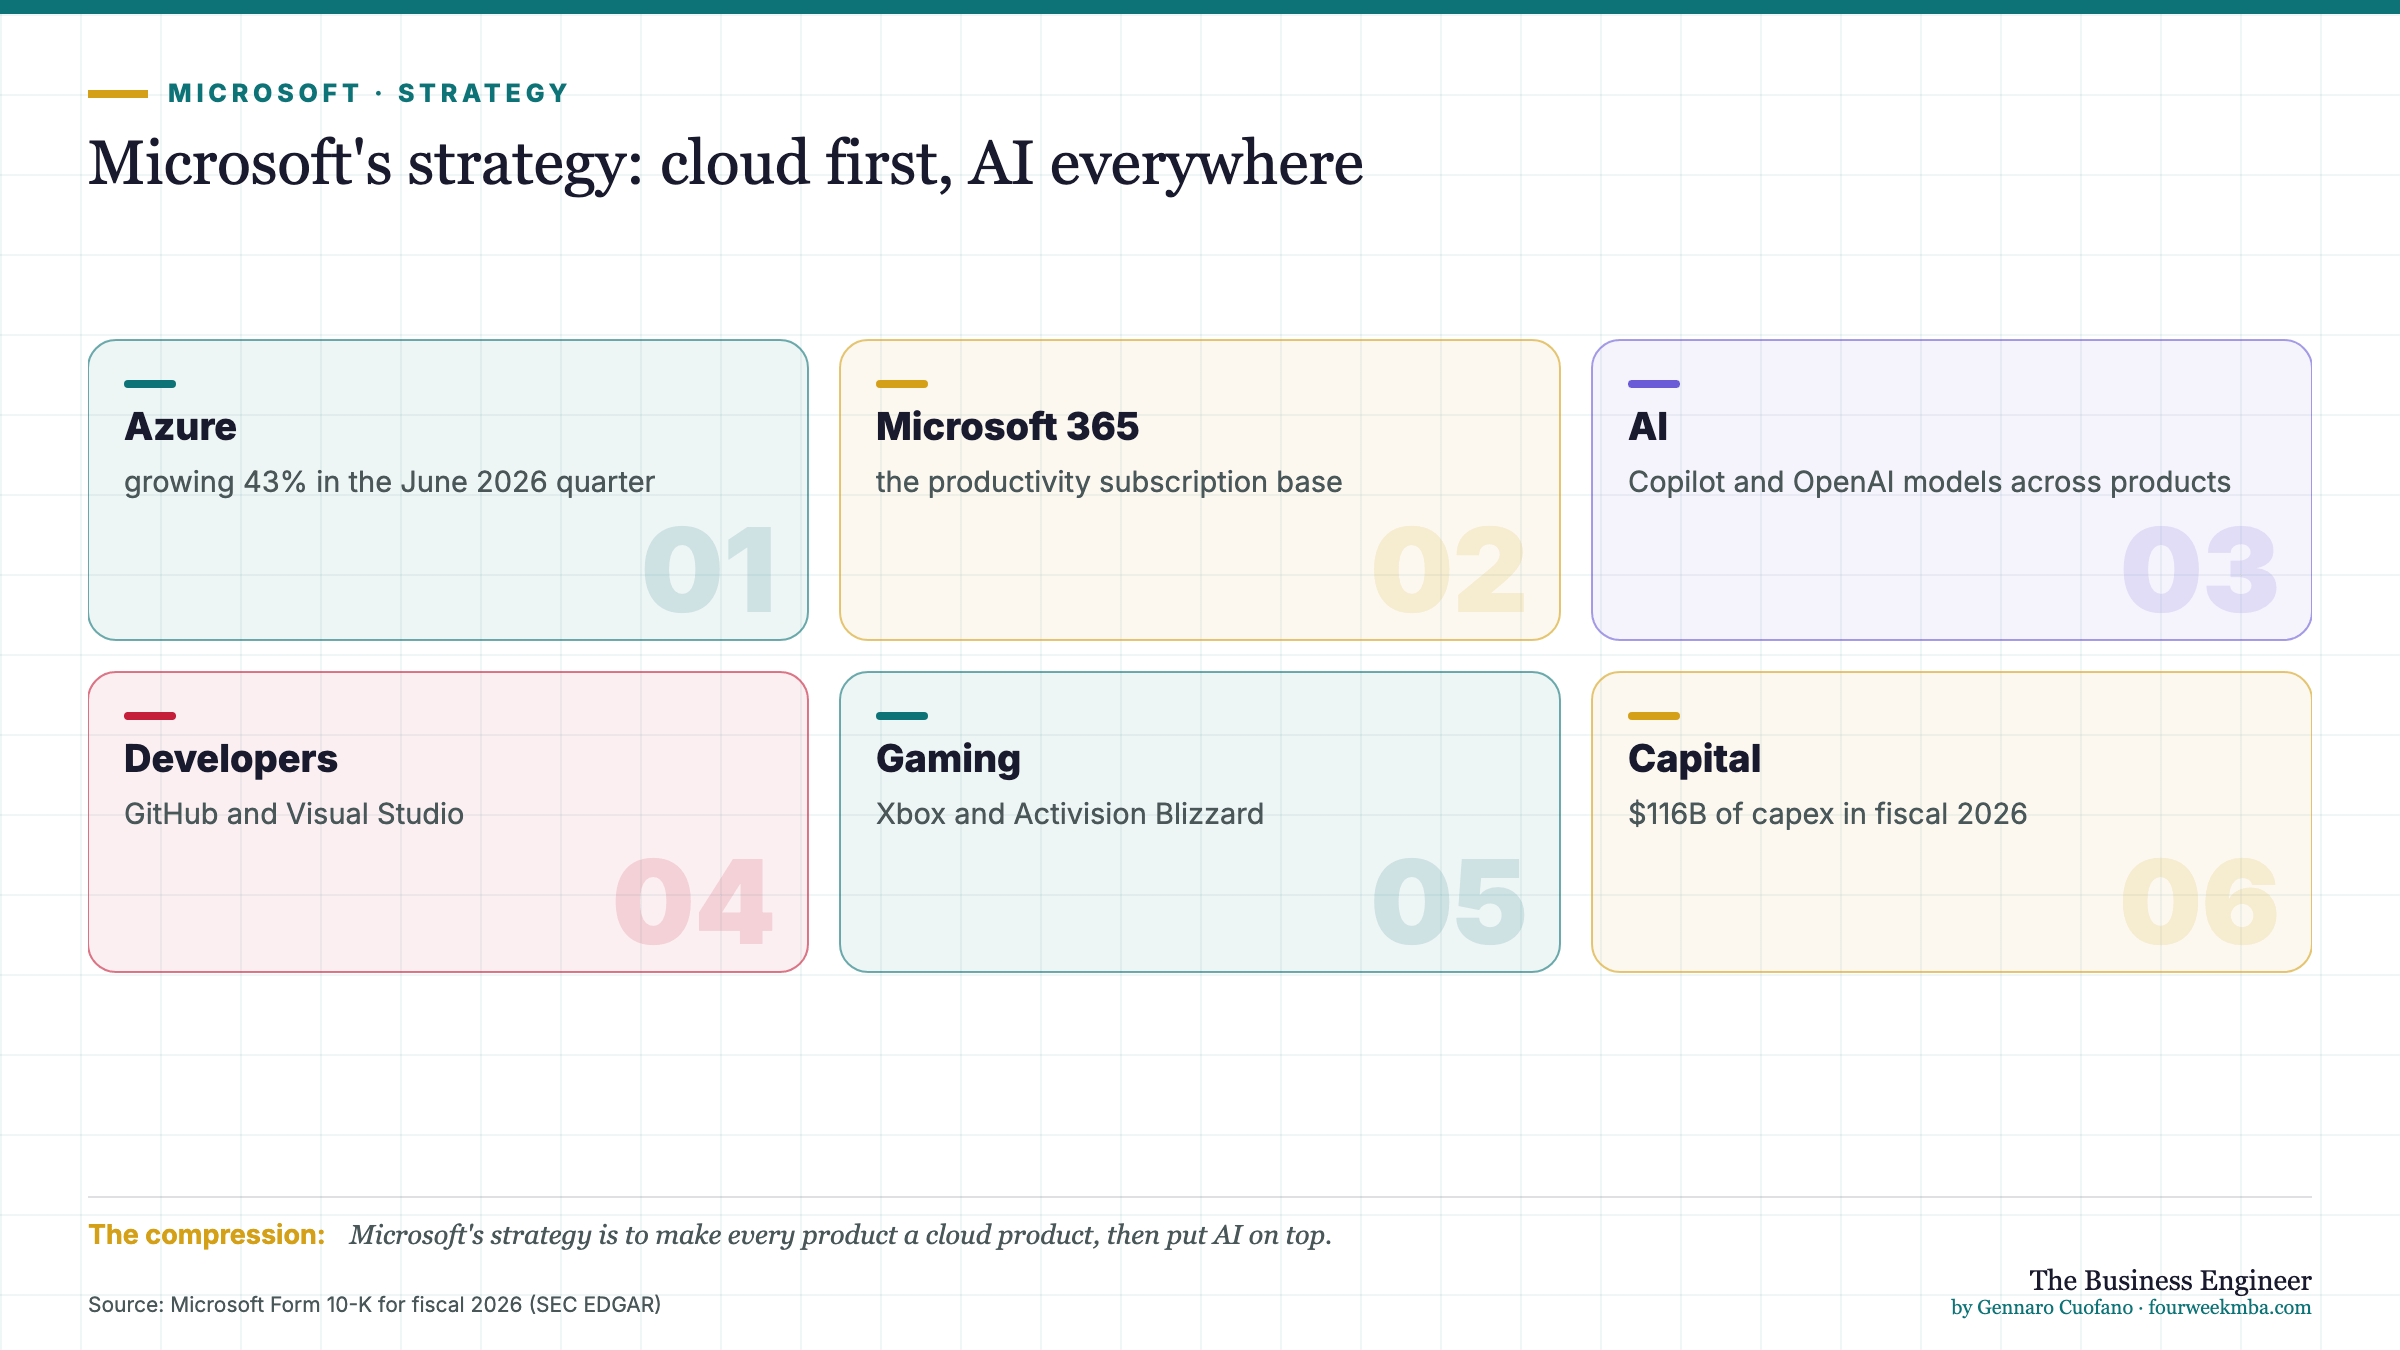Image resolution: width=2400 pixels, height=1350 pixels.
Task: Select the 'MICROSOFT · STRATEGY' eyebrow label
Action: (368, 93)
